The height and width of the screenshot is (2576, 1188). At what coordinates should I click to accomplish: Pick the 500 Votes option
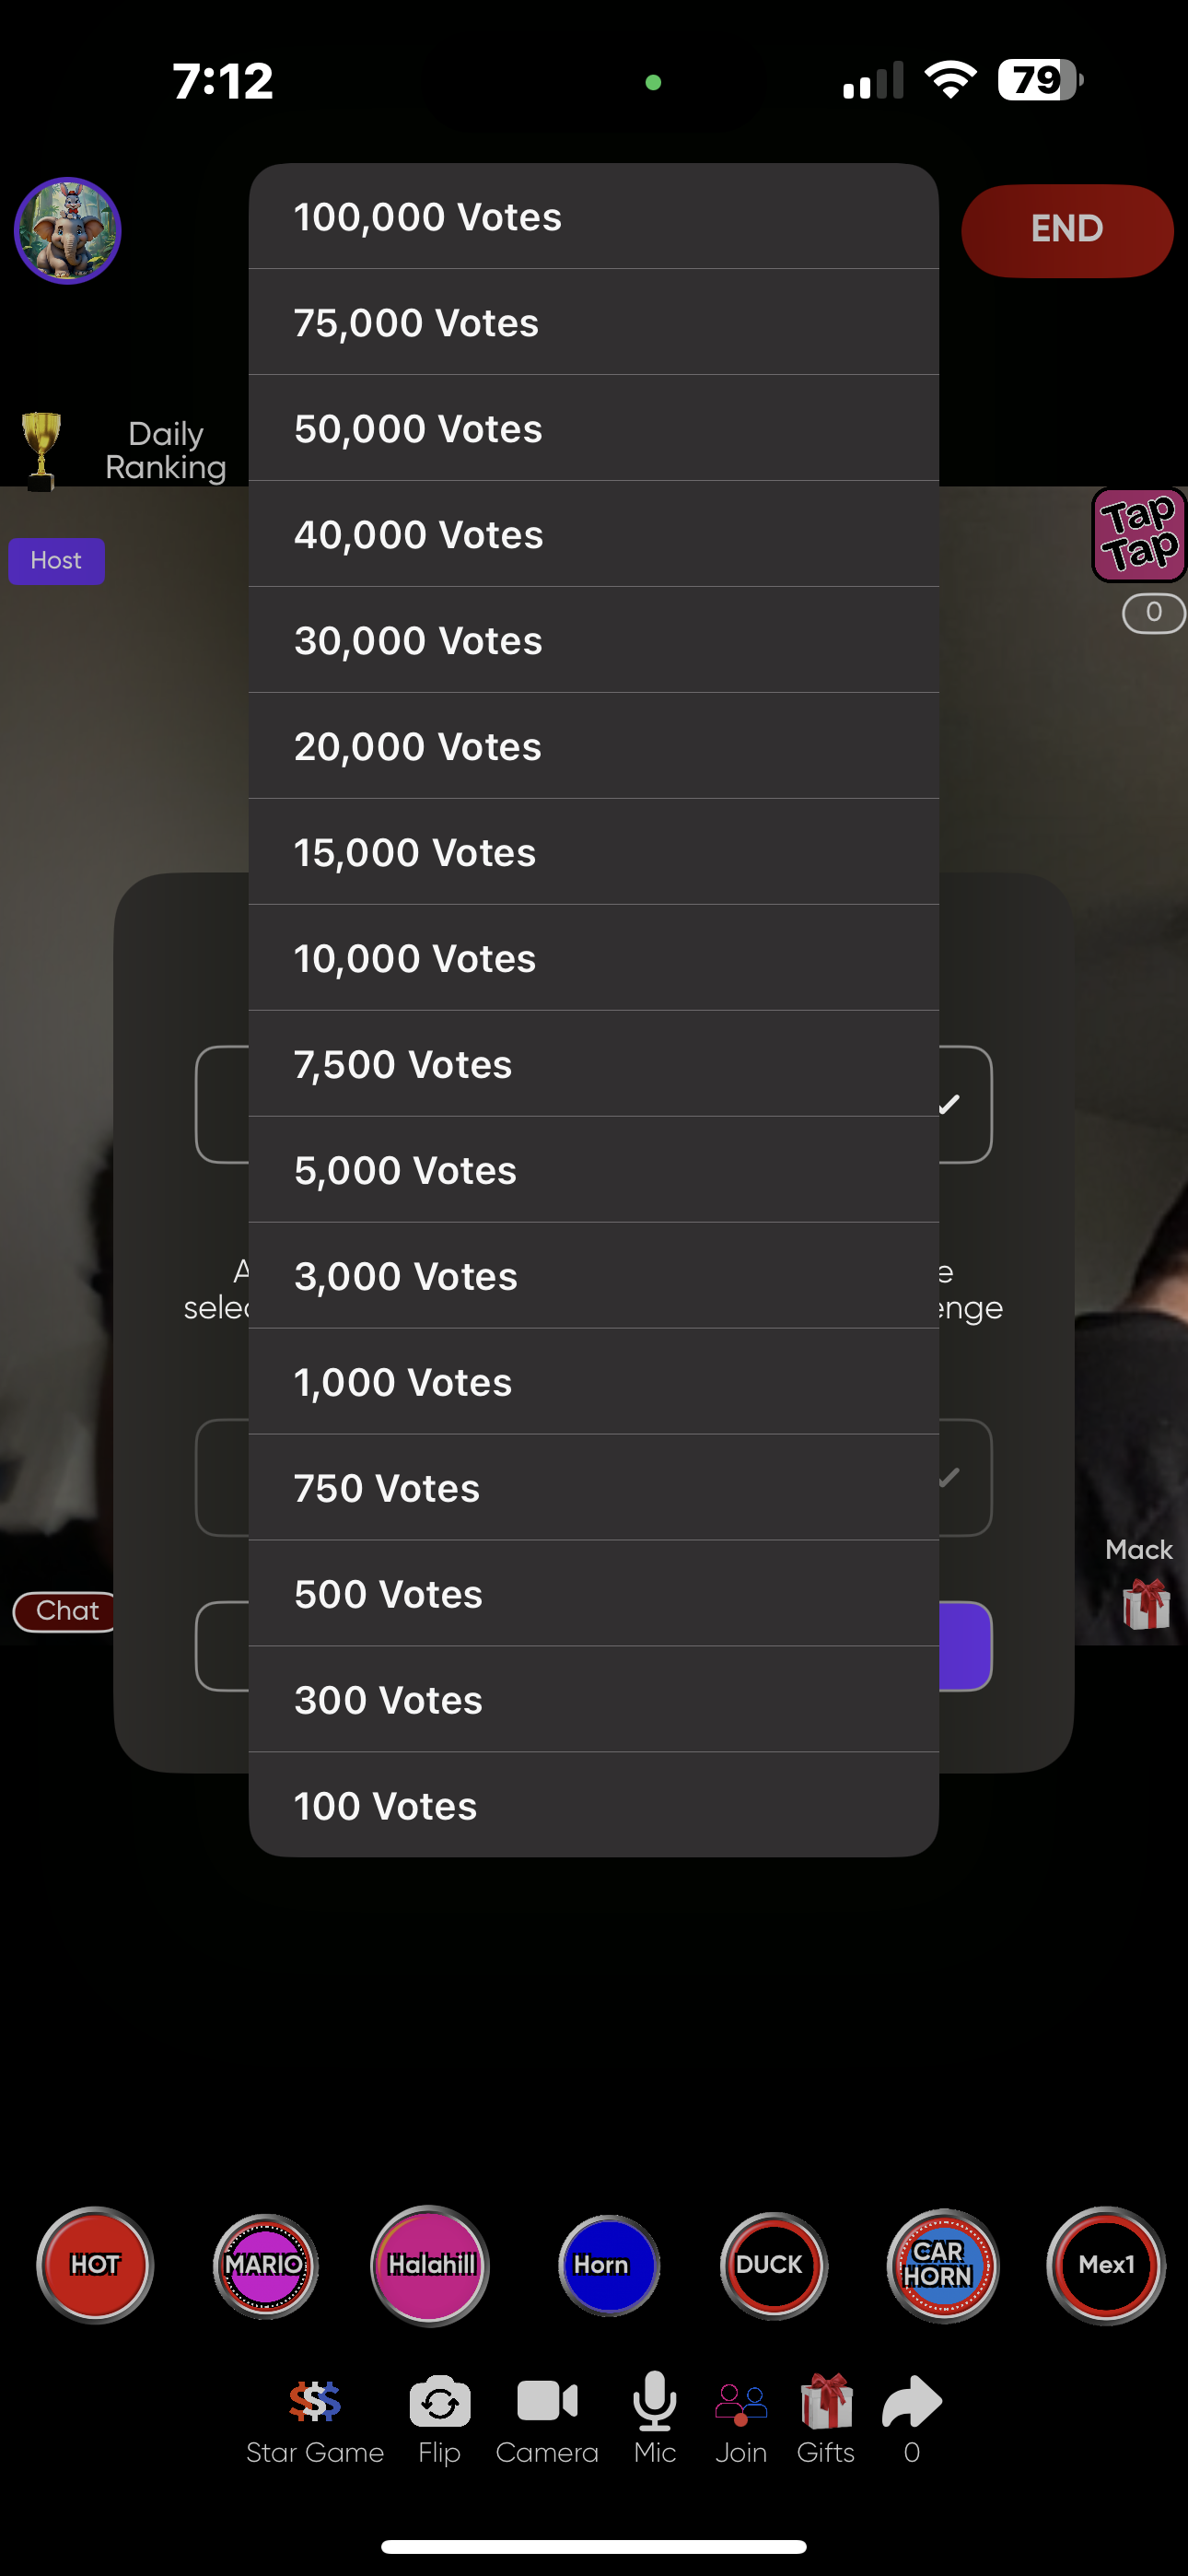click(x=593, y=1594)
